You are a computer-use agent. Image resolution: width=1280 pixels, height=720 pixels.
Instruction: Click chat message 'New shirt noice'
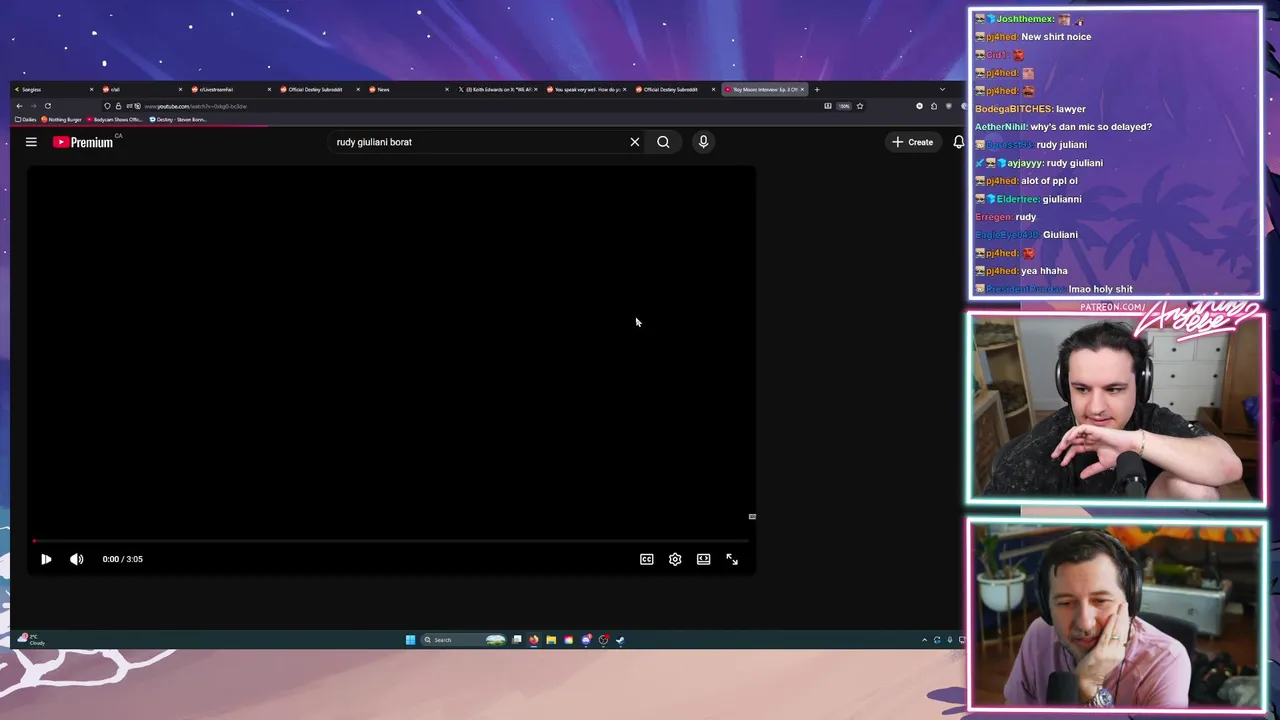coord(1056,37)
